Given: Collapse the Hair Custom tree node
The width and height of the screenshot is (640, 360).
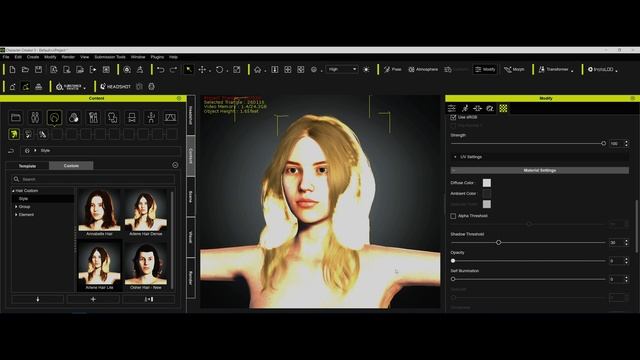Looking at the screenshot, I should coord(13,191).
